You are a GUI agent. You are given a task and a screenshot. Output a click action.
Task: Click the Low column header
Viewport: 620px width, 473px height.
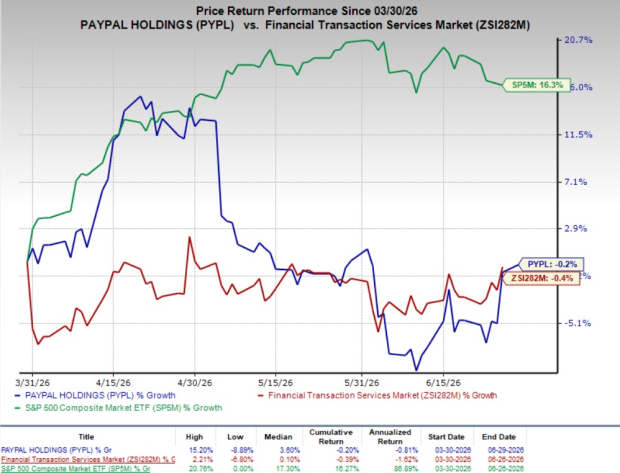point(235,437)
